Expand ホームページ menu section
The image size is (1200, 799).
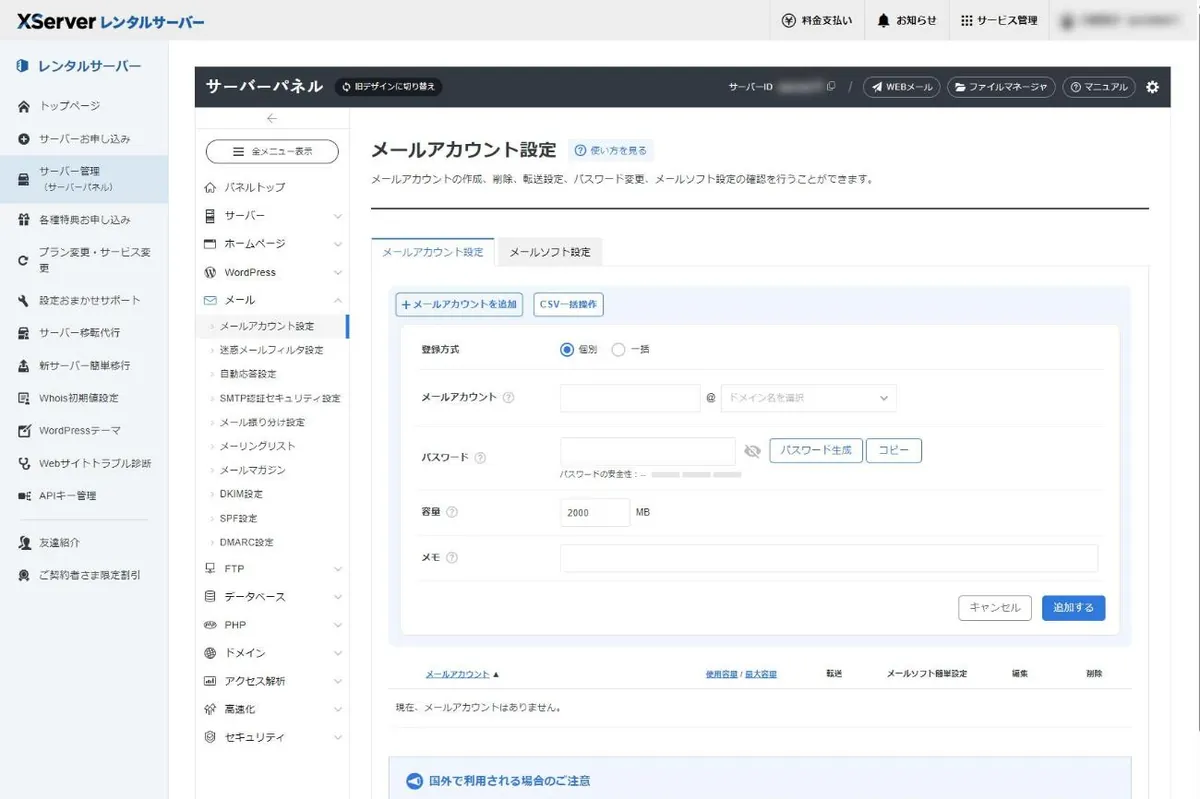(272, 244)
